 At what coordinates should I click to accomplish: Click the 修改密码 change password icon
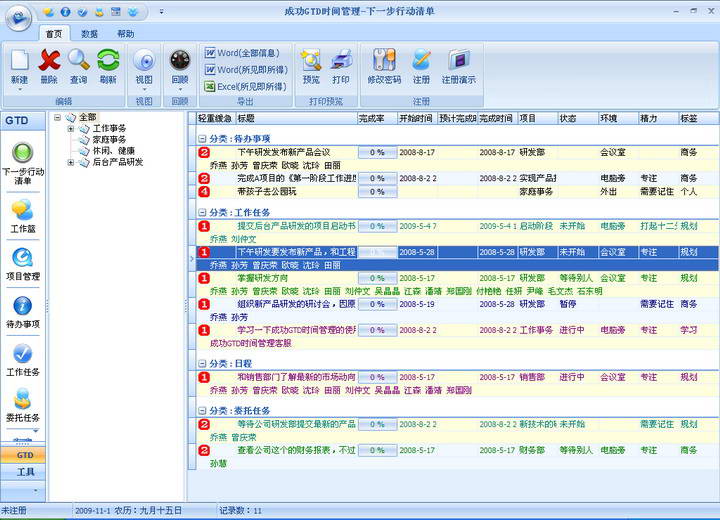click(x=384, y=60)
